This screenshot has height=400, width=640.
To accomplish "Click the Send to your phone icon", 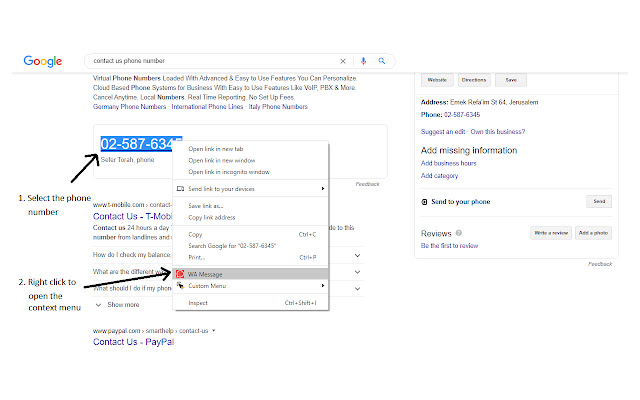I will (424, 202).
